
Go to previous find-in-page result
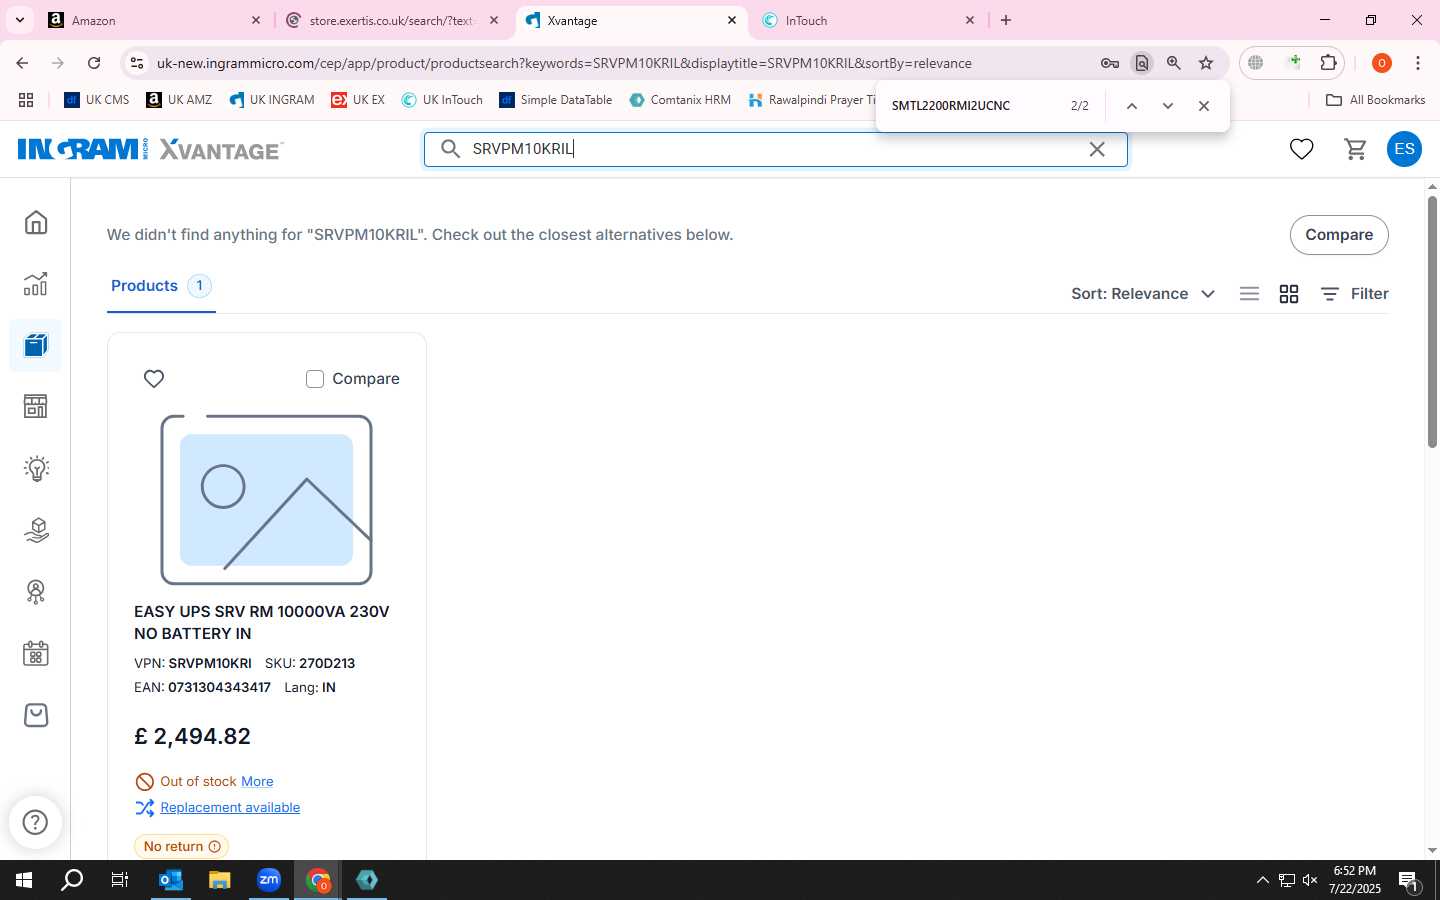click(x=1132, y=106)
